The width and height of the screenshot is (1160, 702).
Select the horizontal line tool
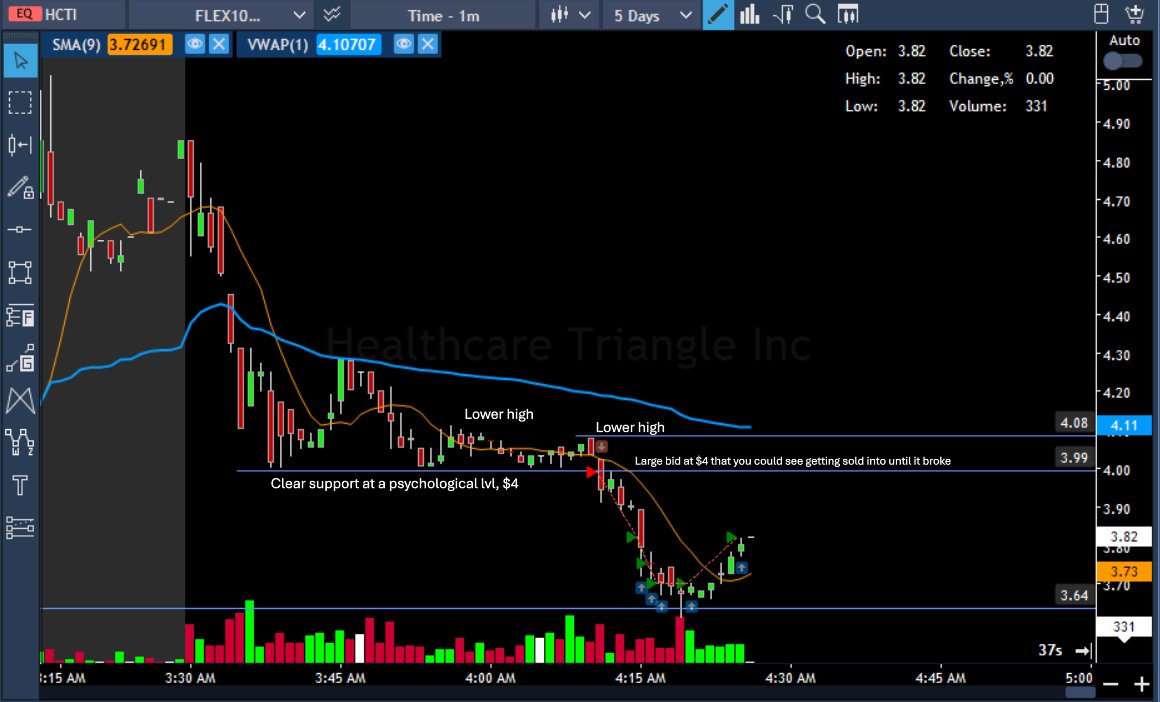(x=20, y=230)
